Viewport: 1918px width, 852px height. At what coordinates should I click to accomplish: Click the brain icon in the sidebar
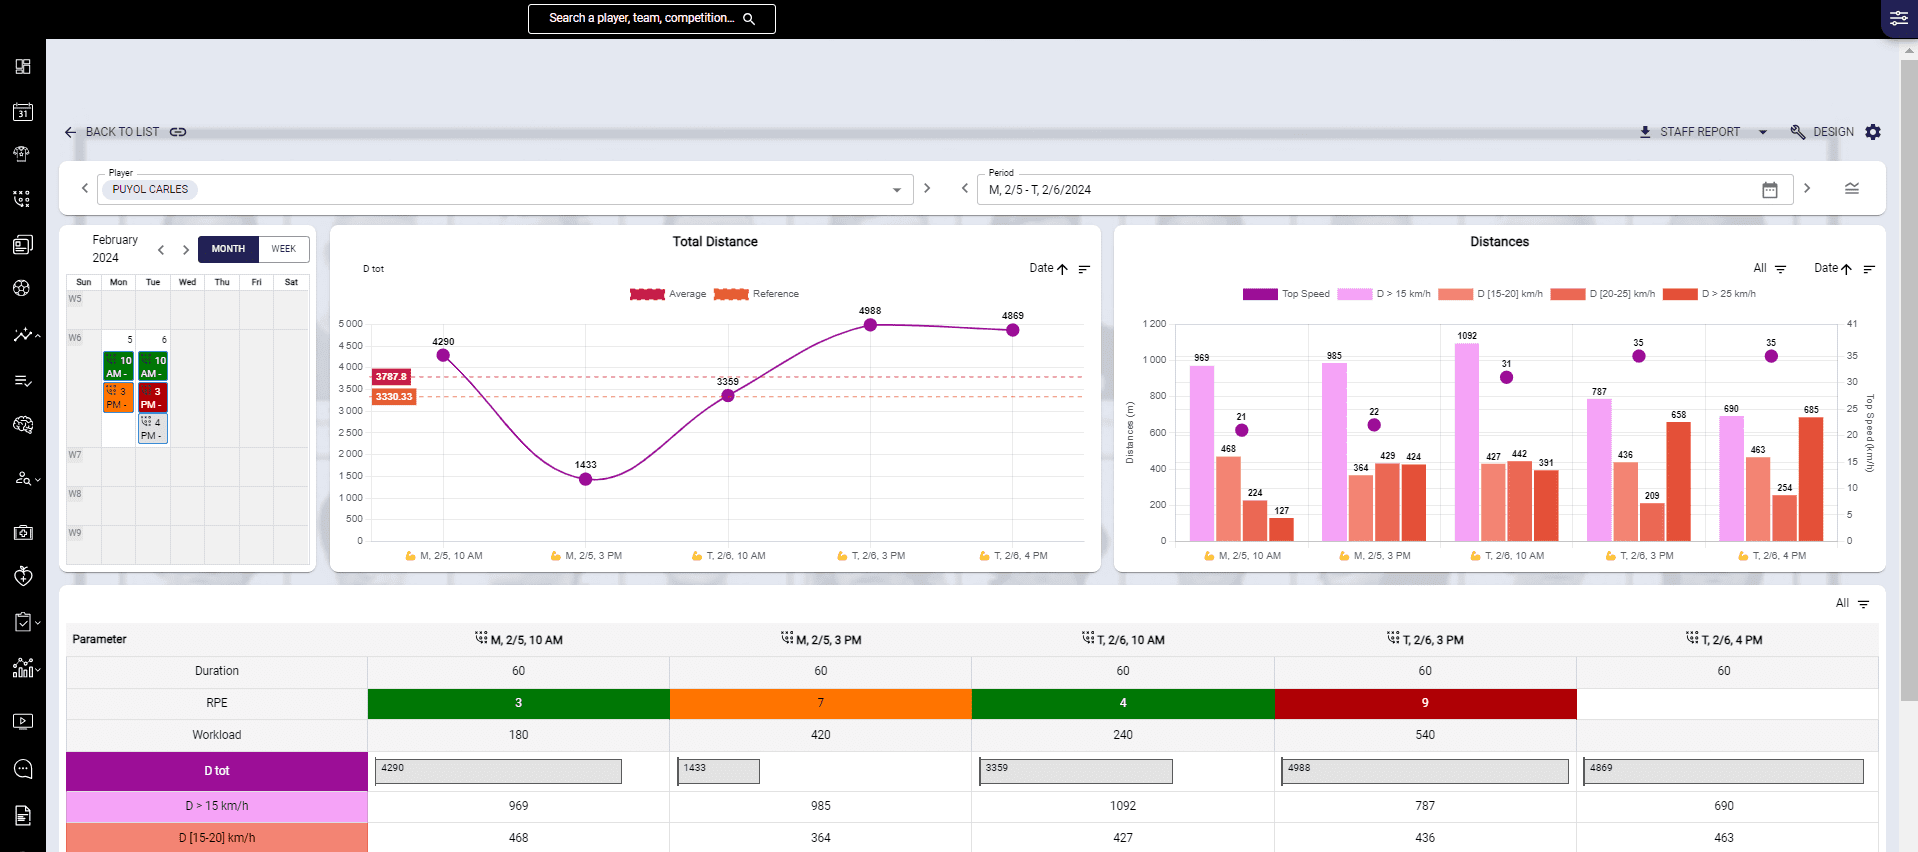tap(23, 425)
